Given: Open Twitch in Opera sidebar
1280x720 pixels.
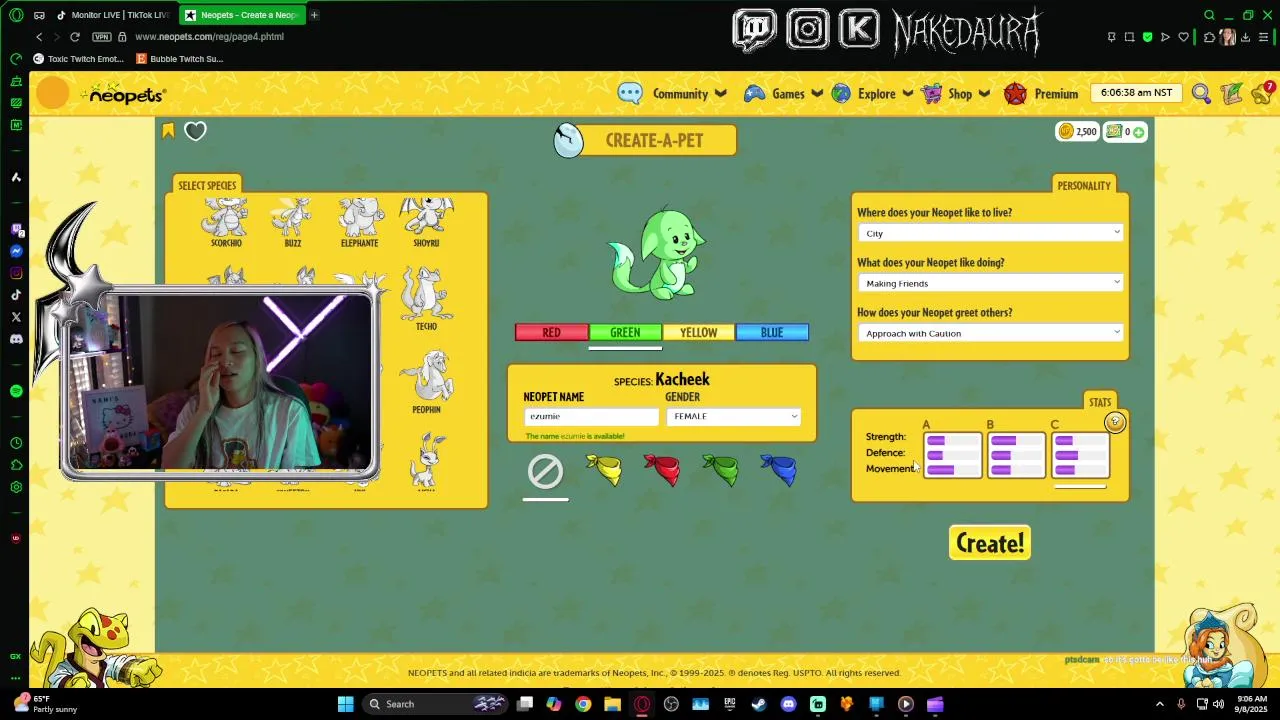Looking at the screenshot, I should [x=16, y=229].
